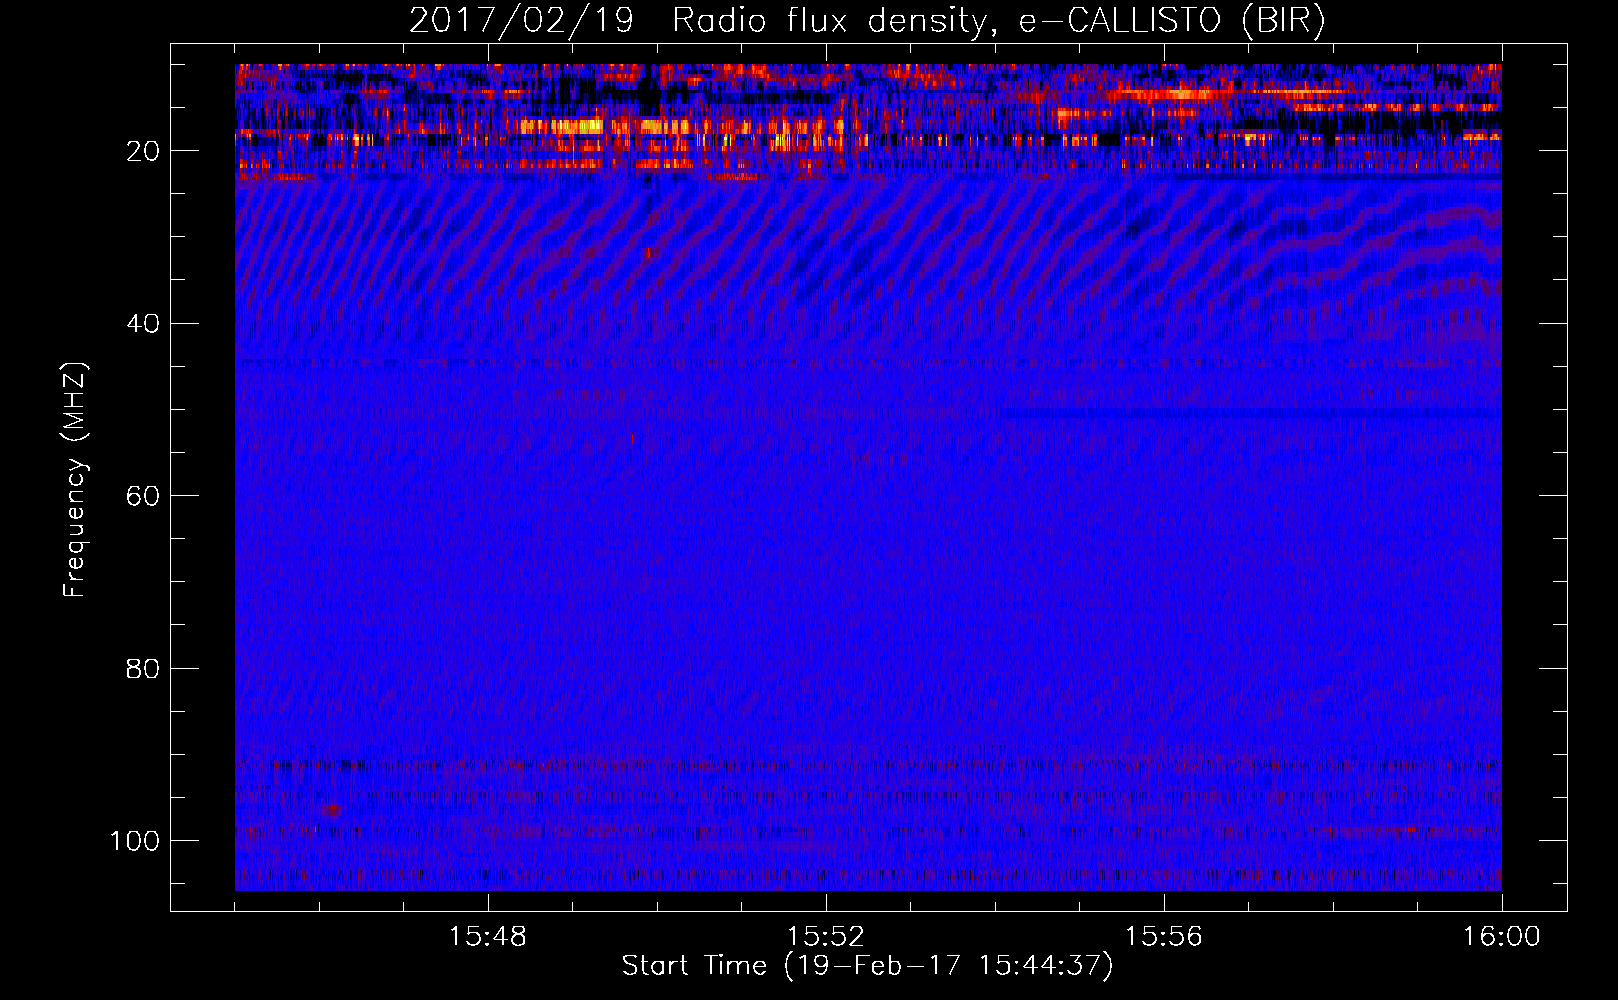
Task: Click the 60 frequency tick label
Action: (144, 496)
